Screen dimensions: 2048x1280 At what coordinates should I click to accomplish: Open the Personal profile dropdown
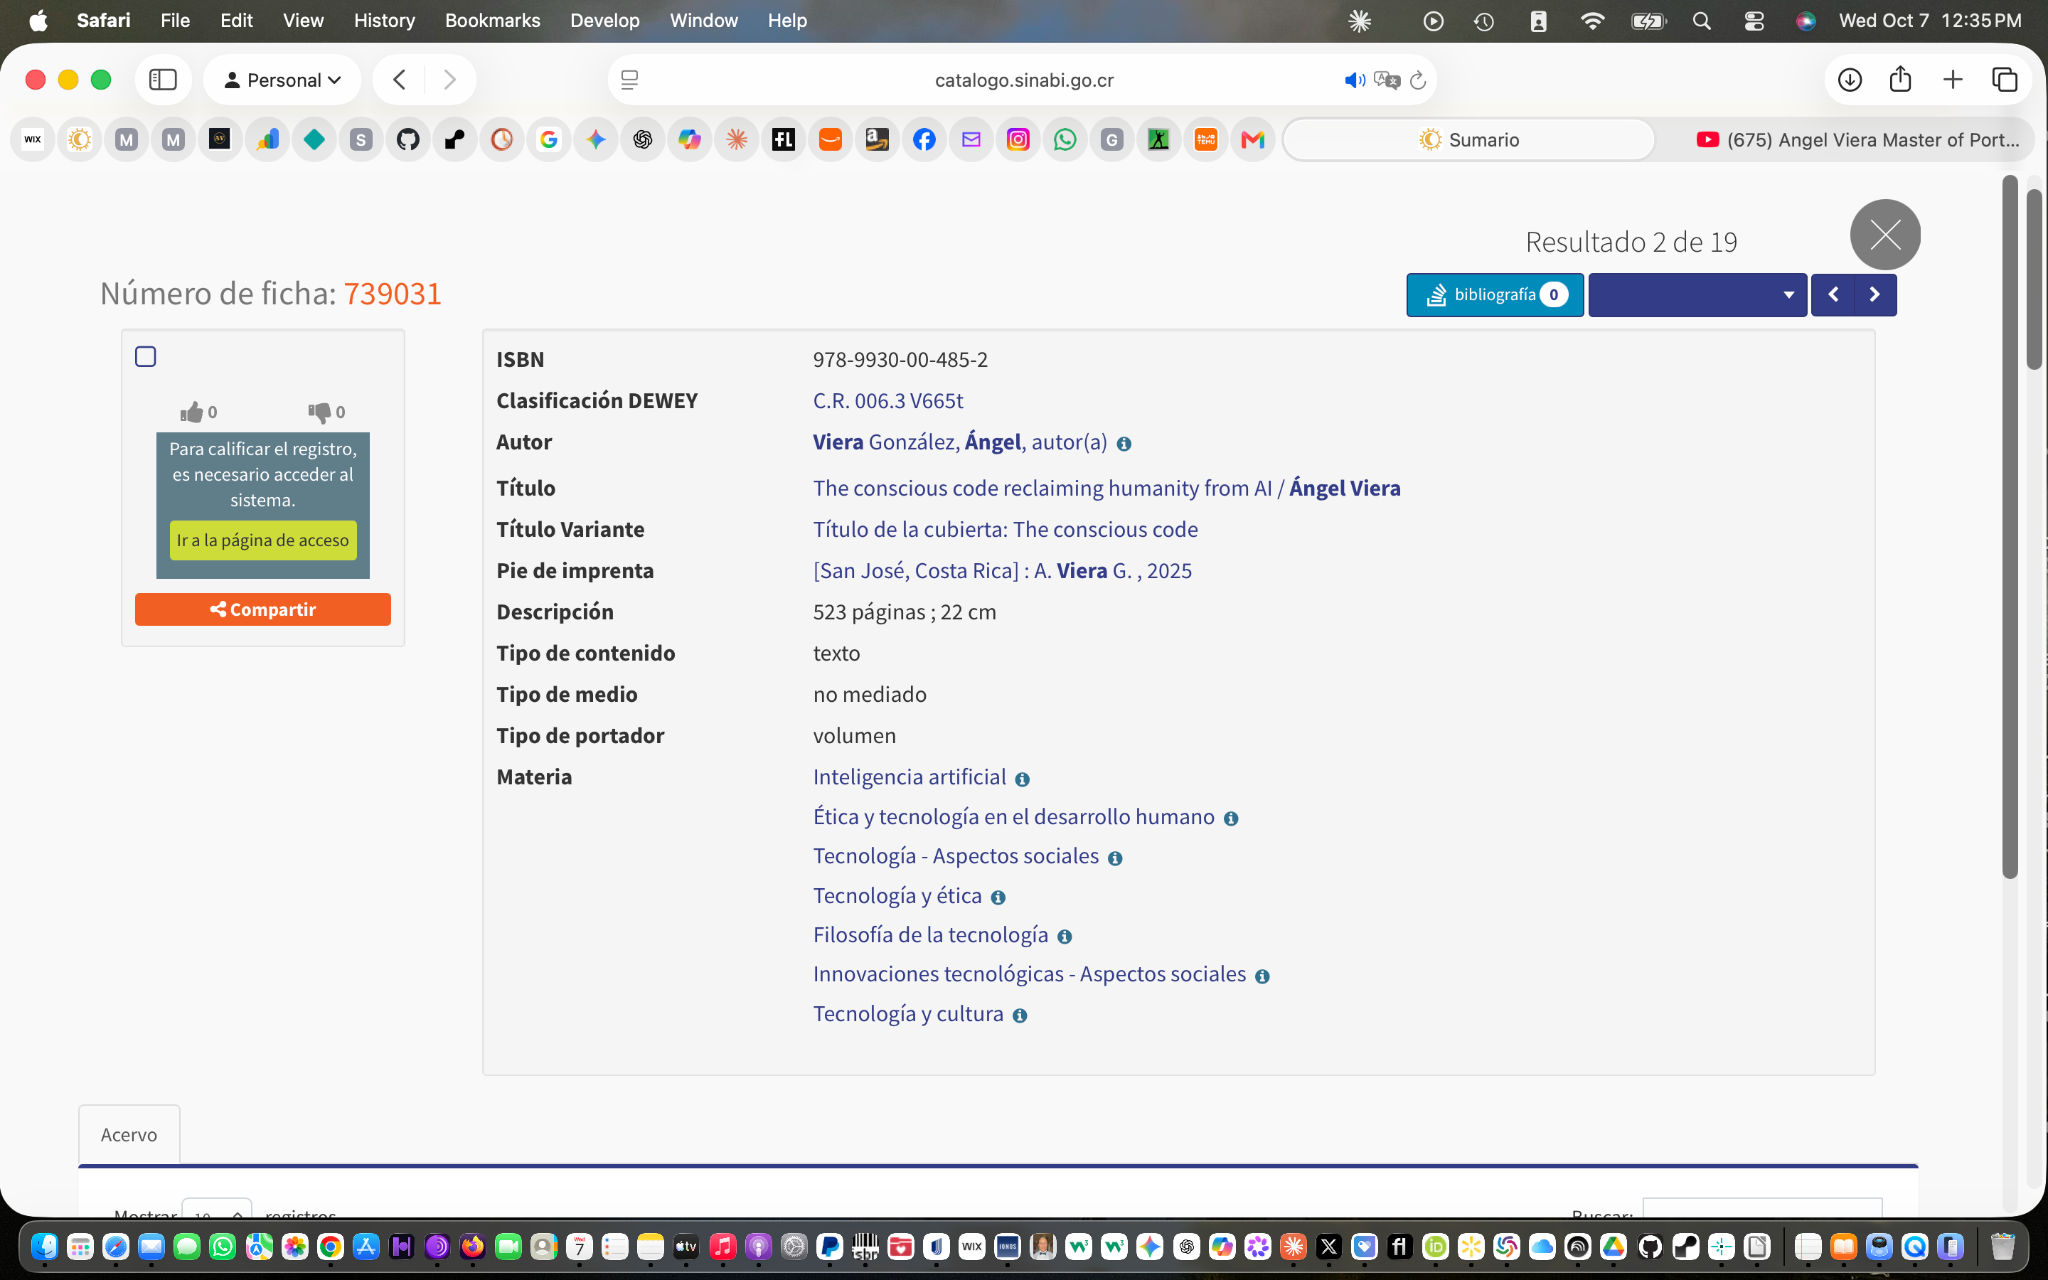282,80
